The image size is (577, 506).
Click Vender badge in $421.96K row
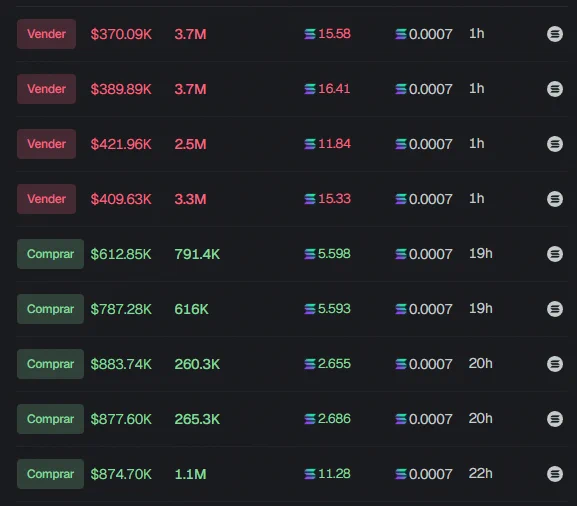point(46,144)
